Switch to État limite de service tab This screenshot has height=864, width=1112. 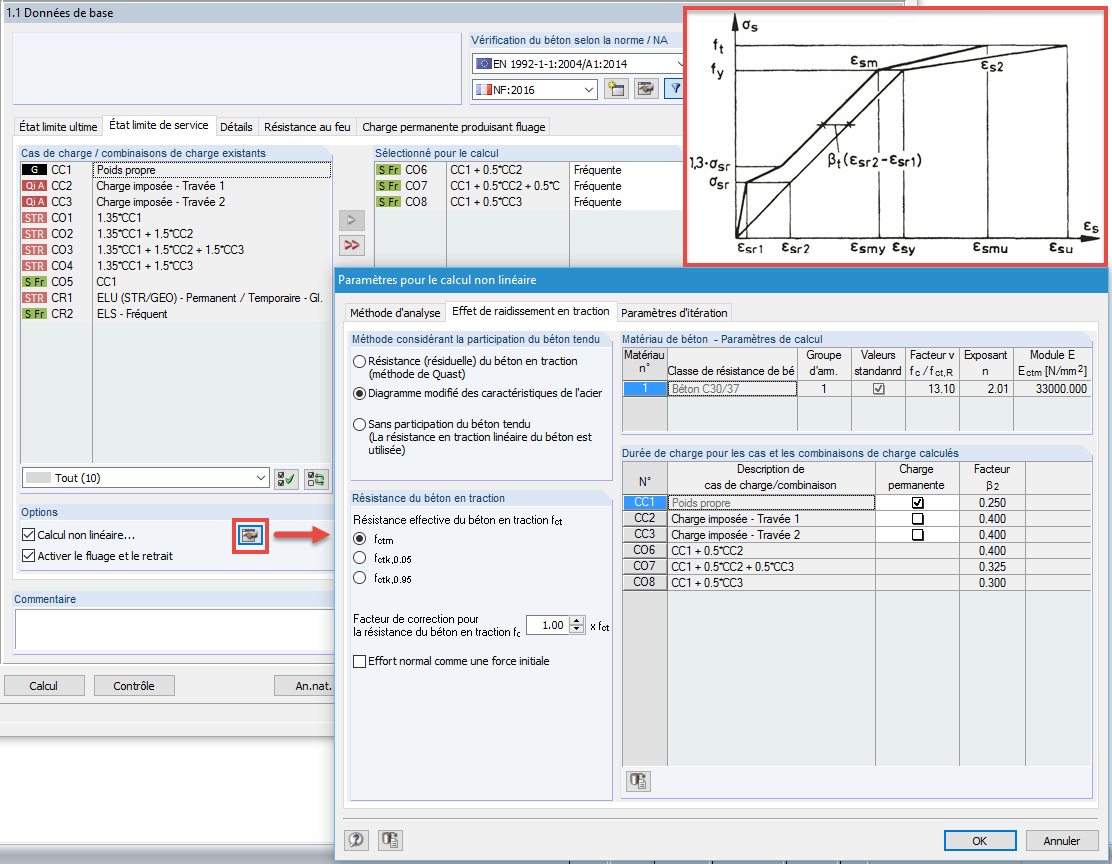click(x=159, y=125)
